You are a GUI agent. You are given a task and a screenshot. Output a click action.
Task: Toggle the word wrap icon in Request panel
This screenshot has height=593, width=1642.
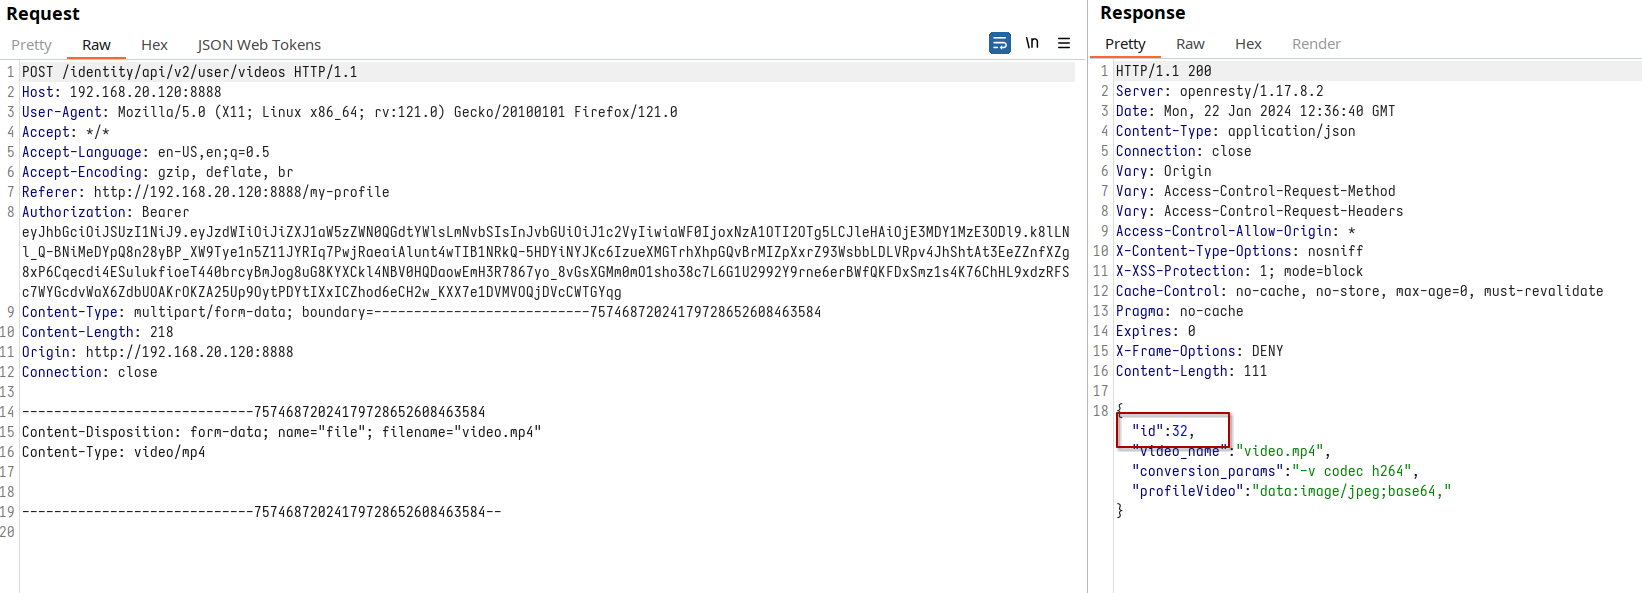(x=999, y=43)
